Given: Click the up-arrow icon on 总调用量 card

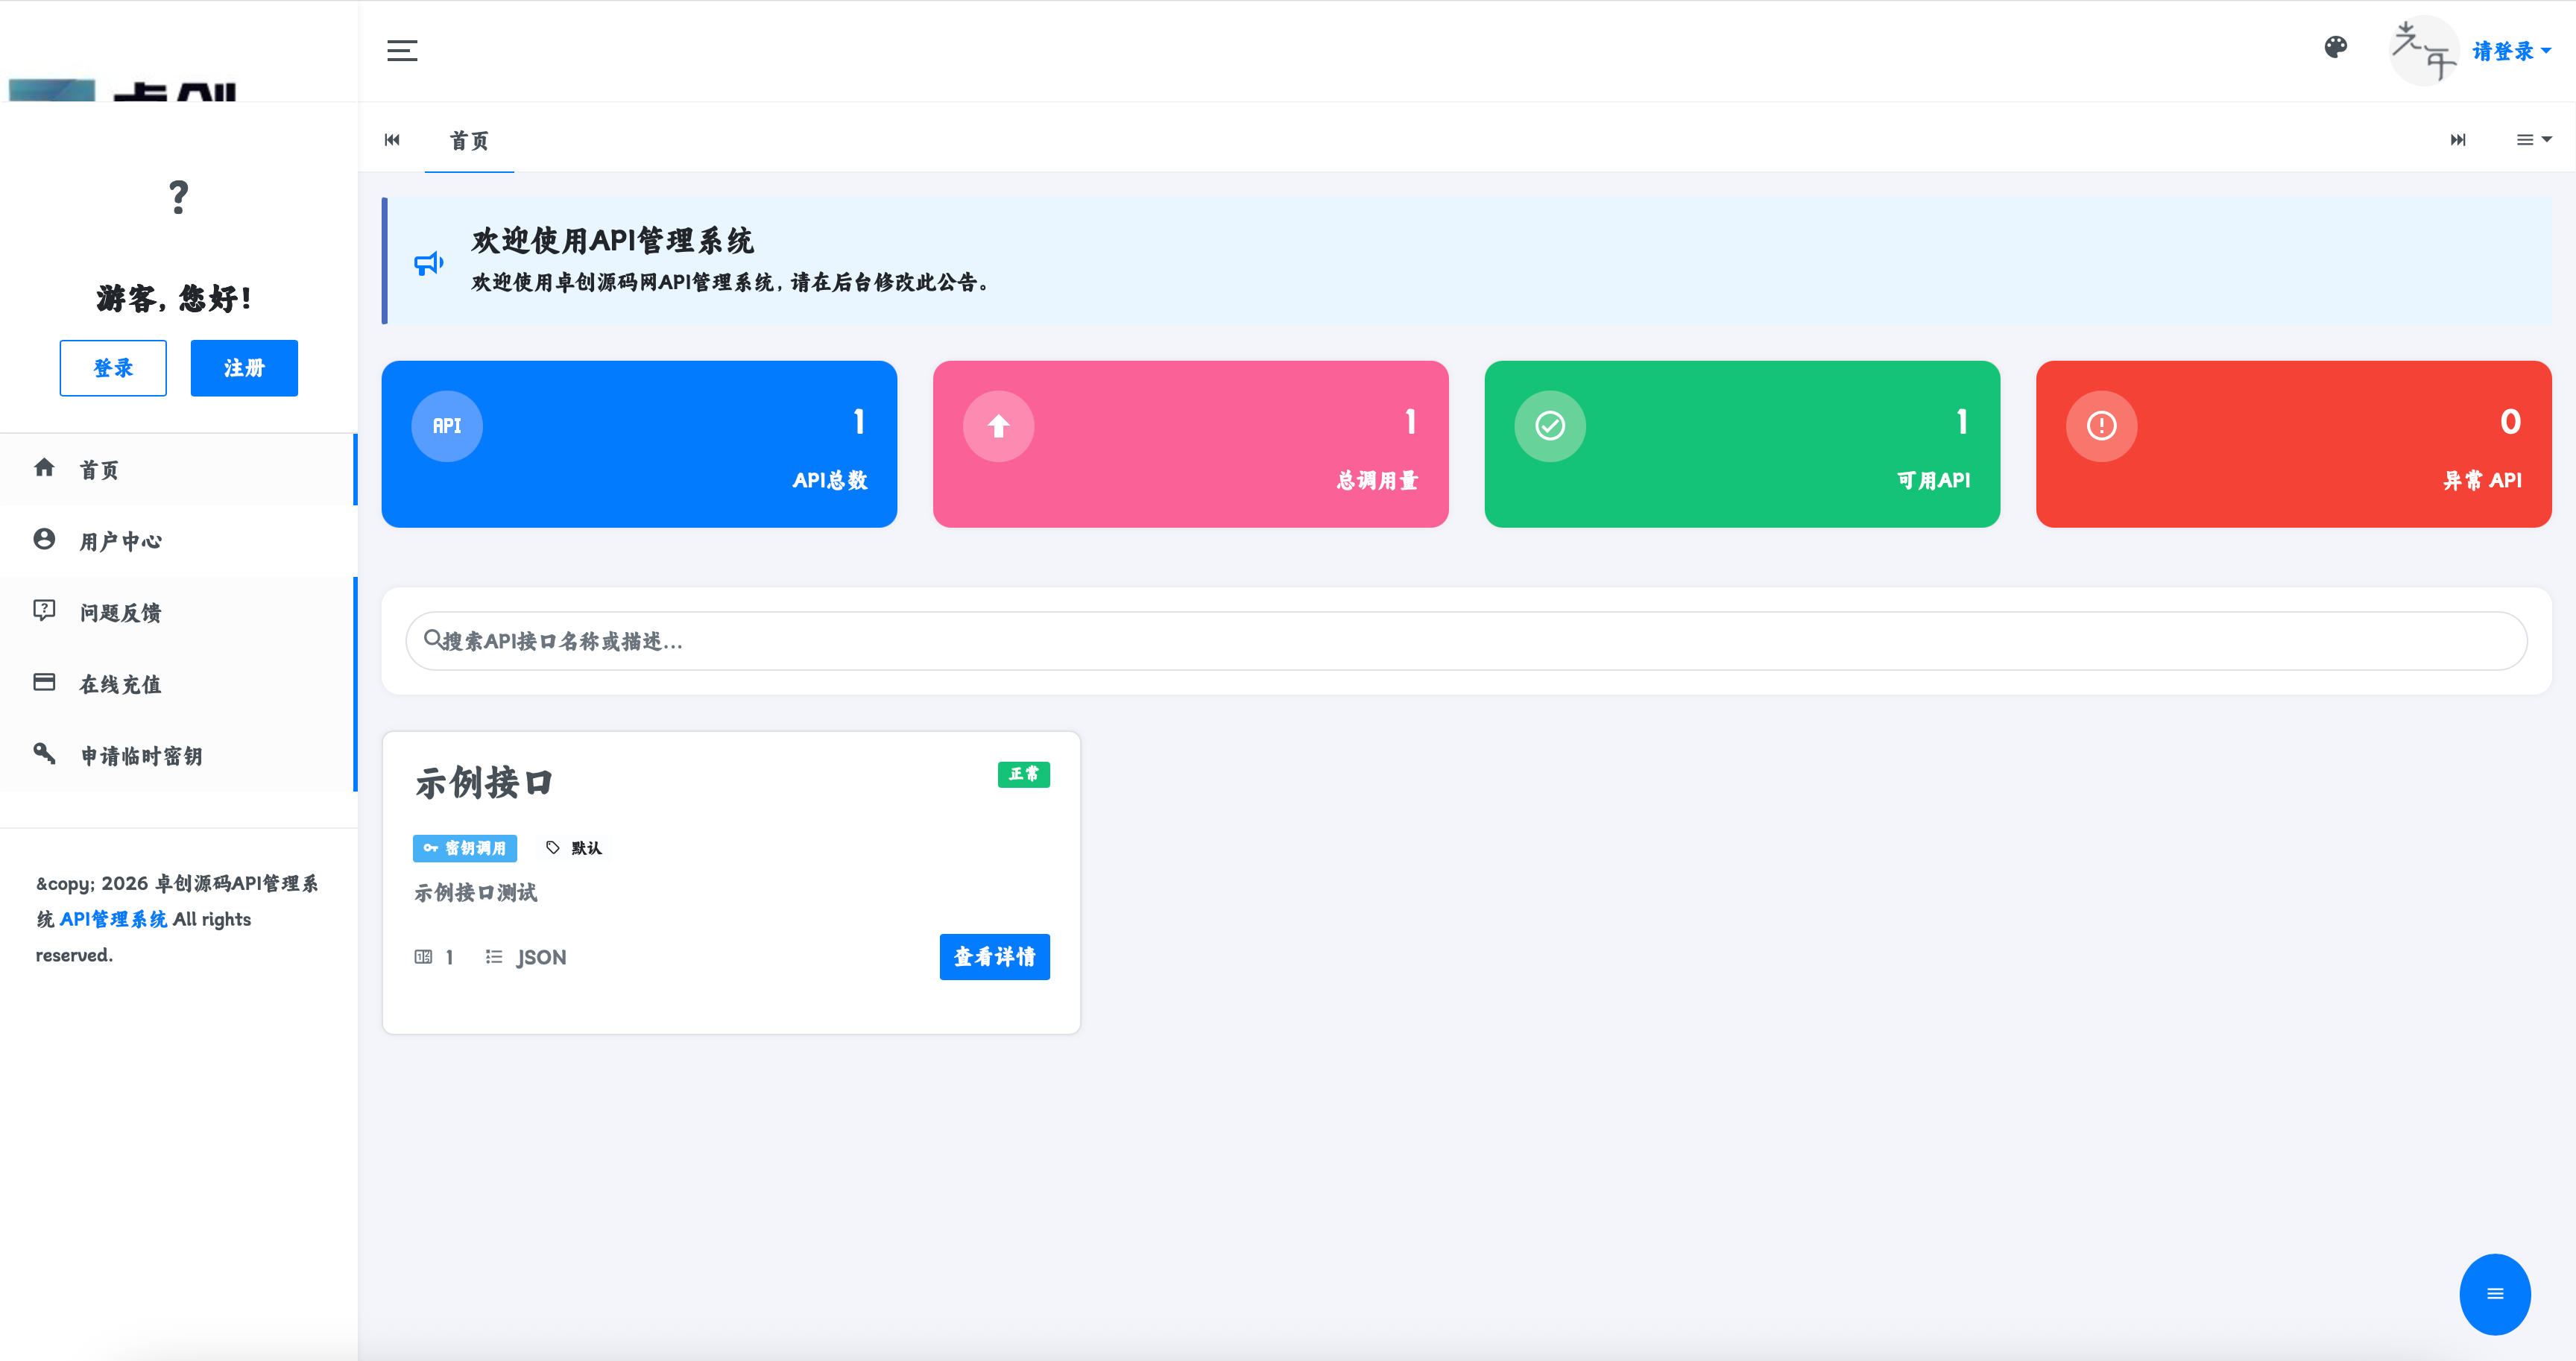Looking at the screenshot, I should [998, 426].
